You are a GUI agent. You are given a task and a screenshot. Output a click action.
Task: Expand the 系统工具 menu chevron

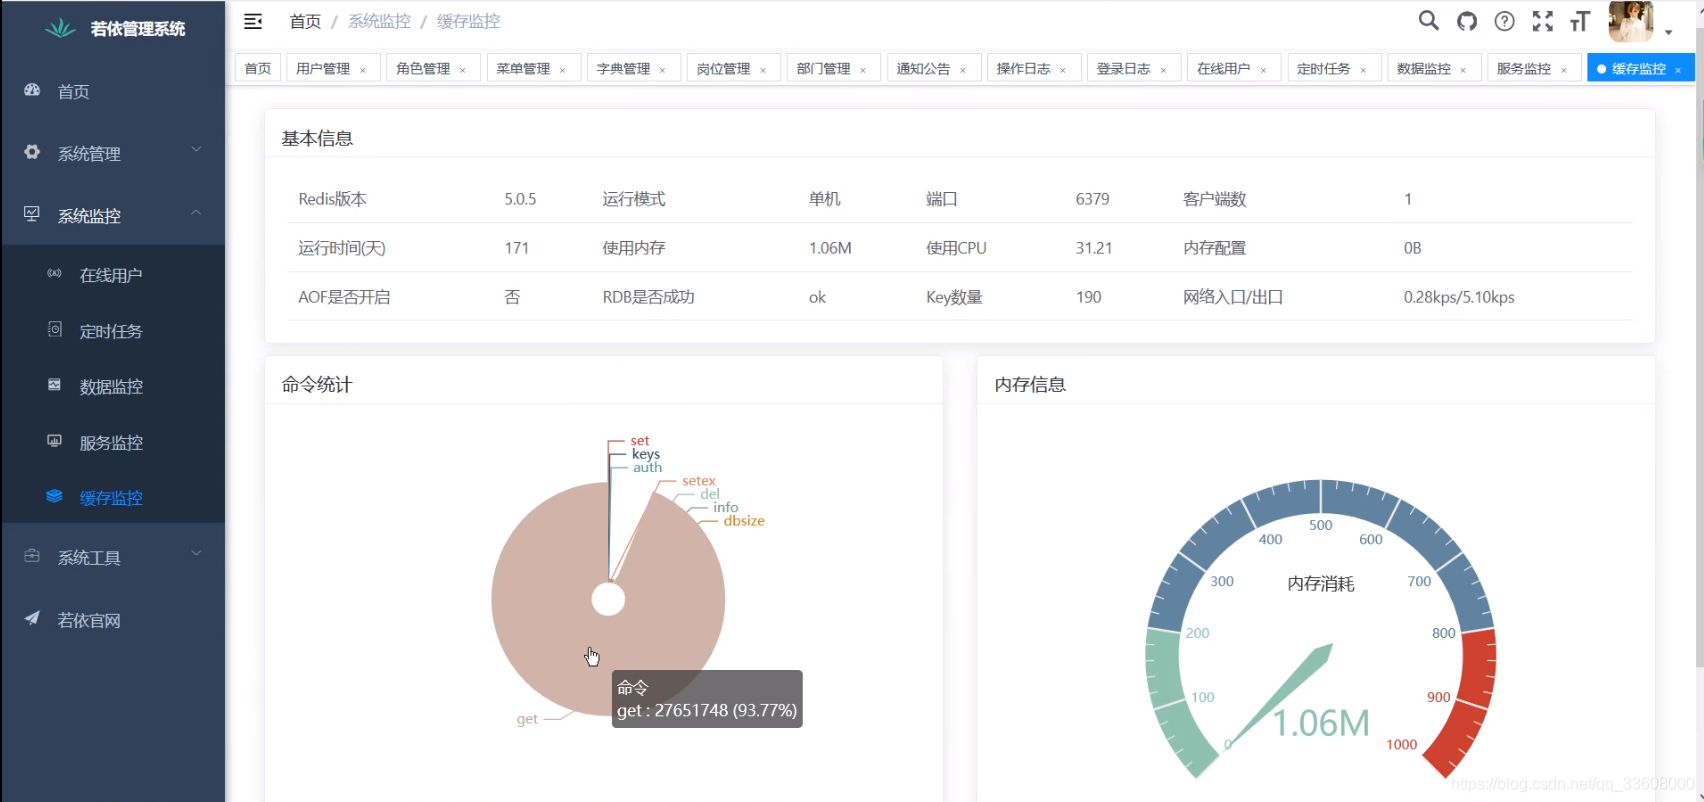(196, 553)
